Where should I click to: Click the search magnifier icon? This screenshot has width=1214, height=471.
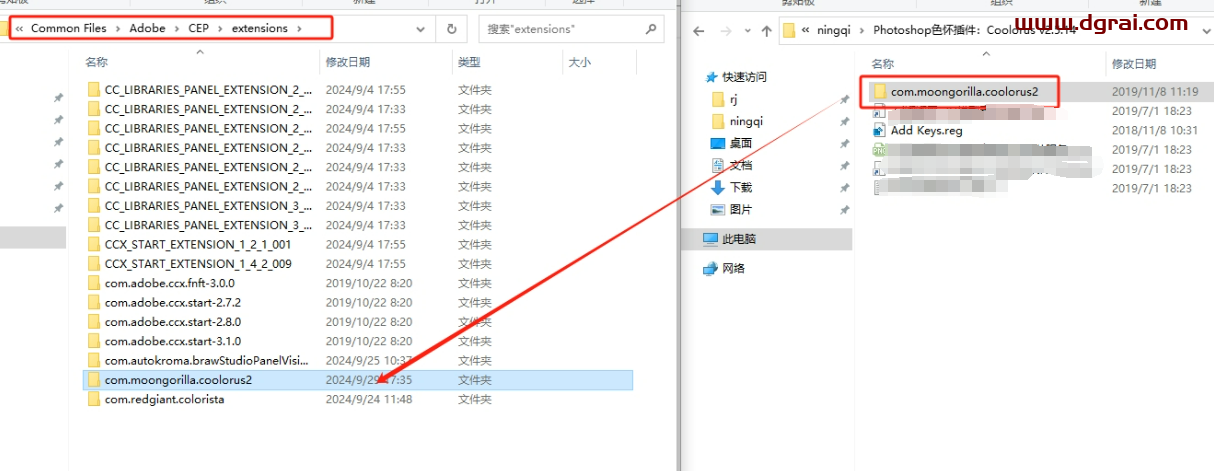coord(650,30)
